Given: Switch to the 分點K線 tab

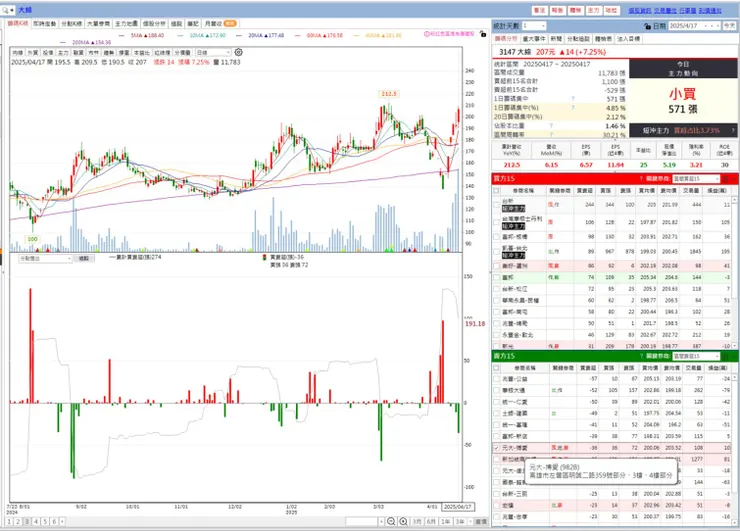Looking at the screenshot, I should point(72,24).
